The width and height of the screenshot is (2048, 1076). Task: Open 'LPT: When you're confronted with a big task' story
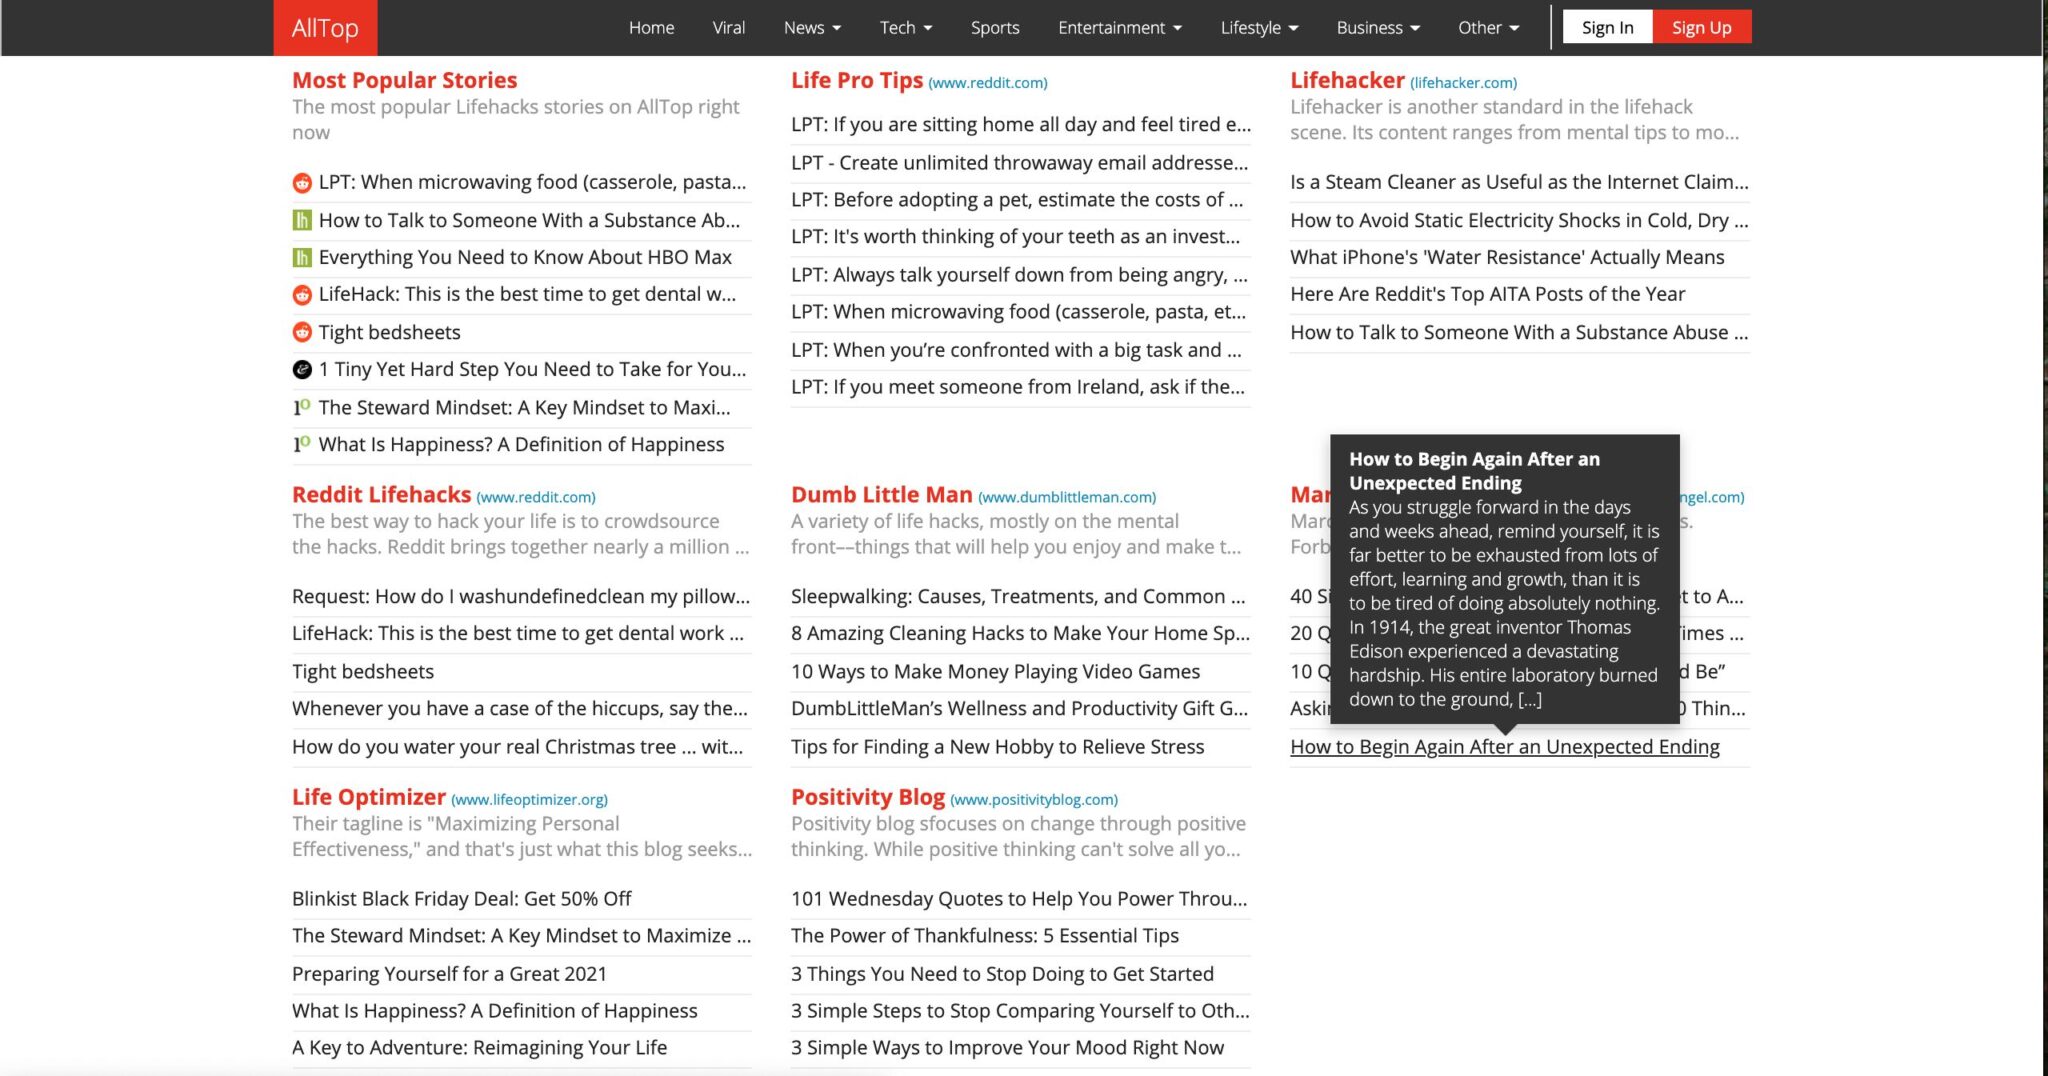click(1016, 350)
